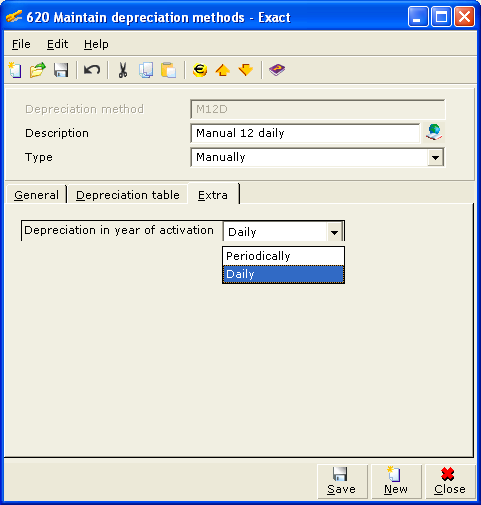Click the orange down arrow icon

click(x=246, y=70)
